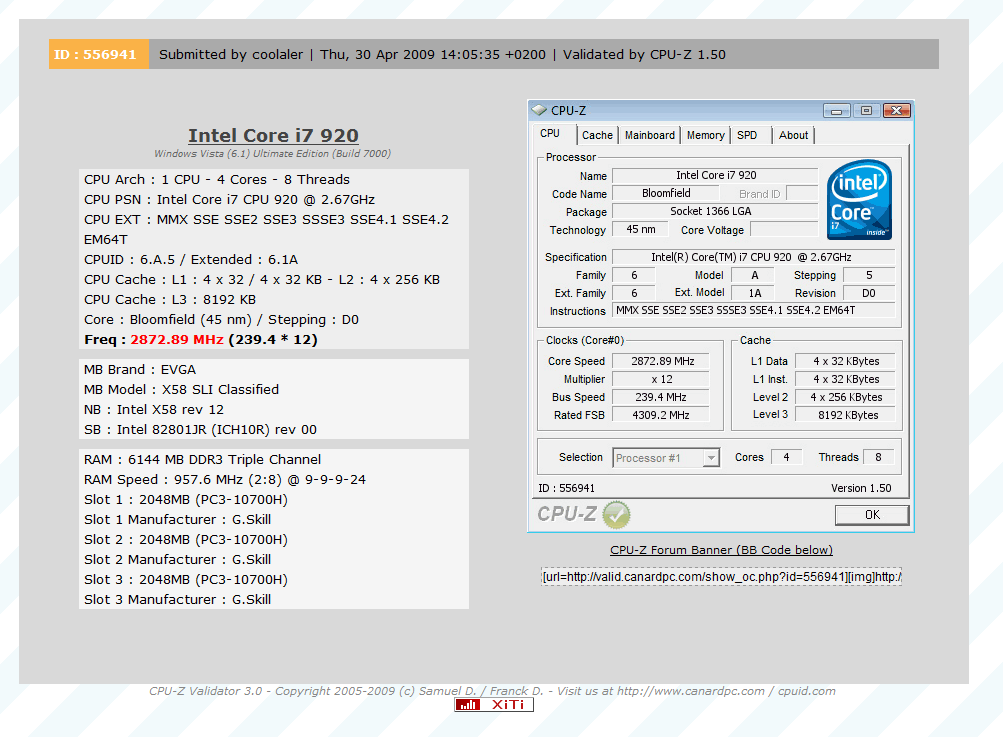Click the Ext. Model value 1A
The width and height of the screenshot is (1003, 737).
click(754, 293)
